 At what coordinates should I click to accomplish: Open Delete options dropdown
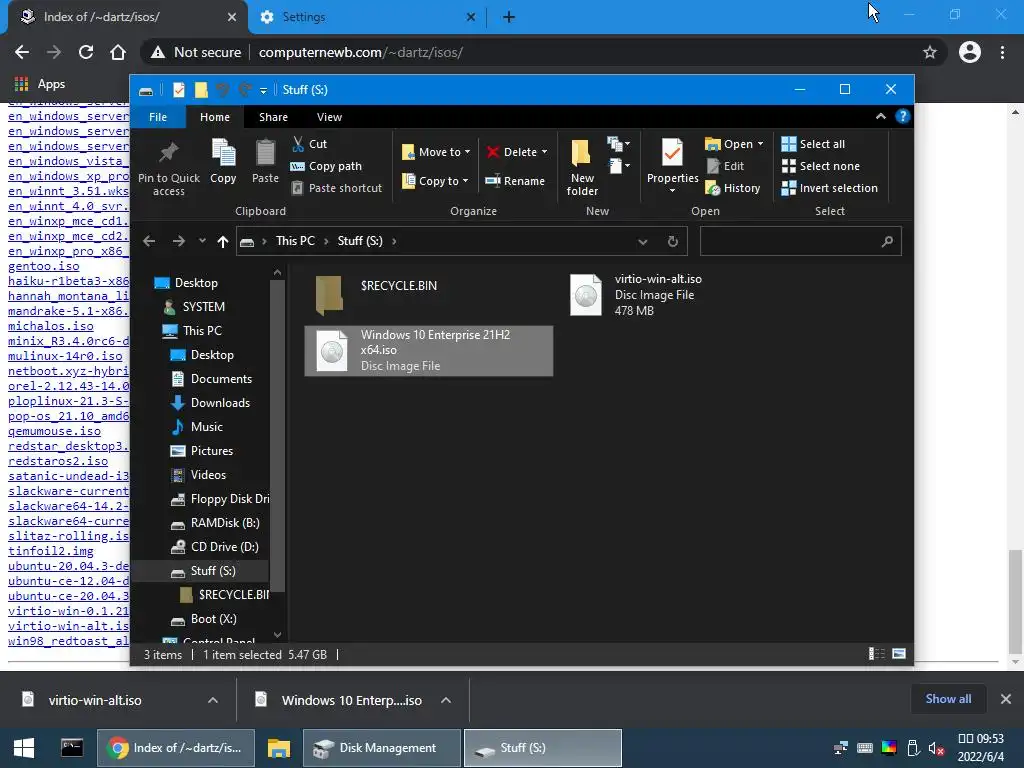coord(544,152)
